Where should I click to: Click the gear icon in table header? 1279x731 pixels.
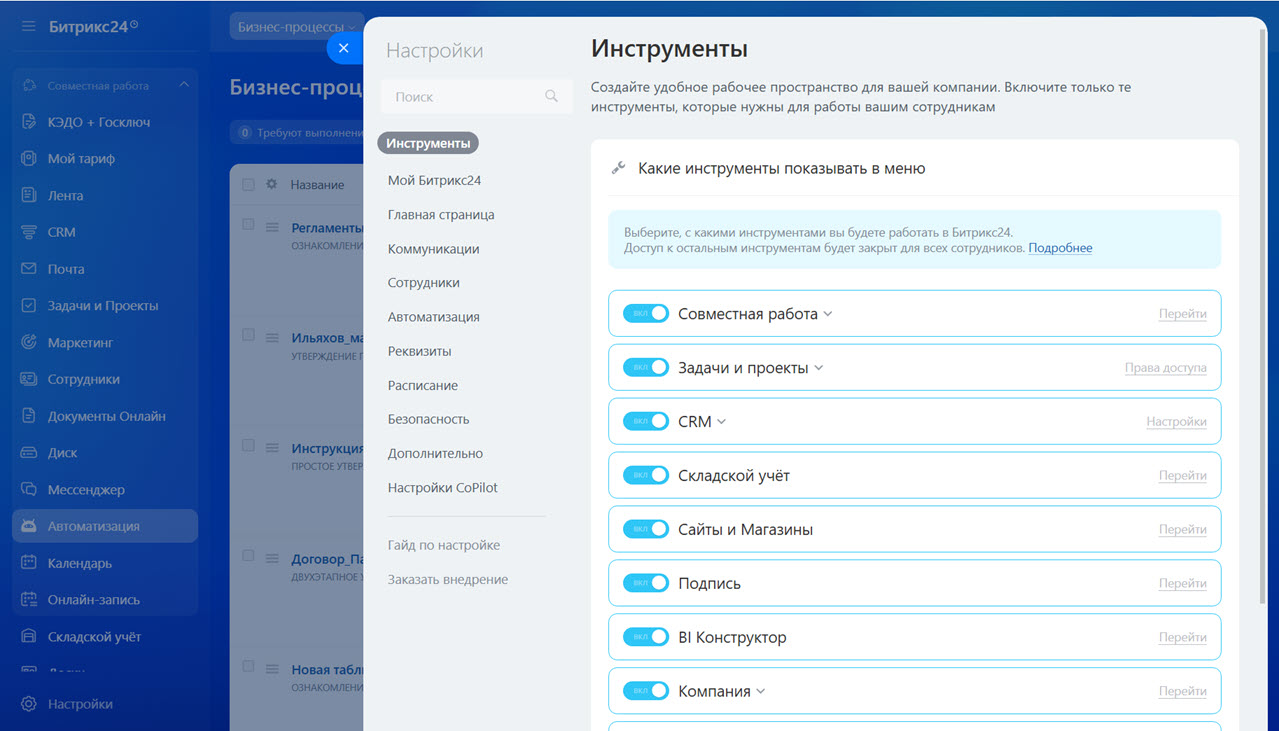271,184
